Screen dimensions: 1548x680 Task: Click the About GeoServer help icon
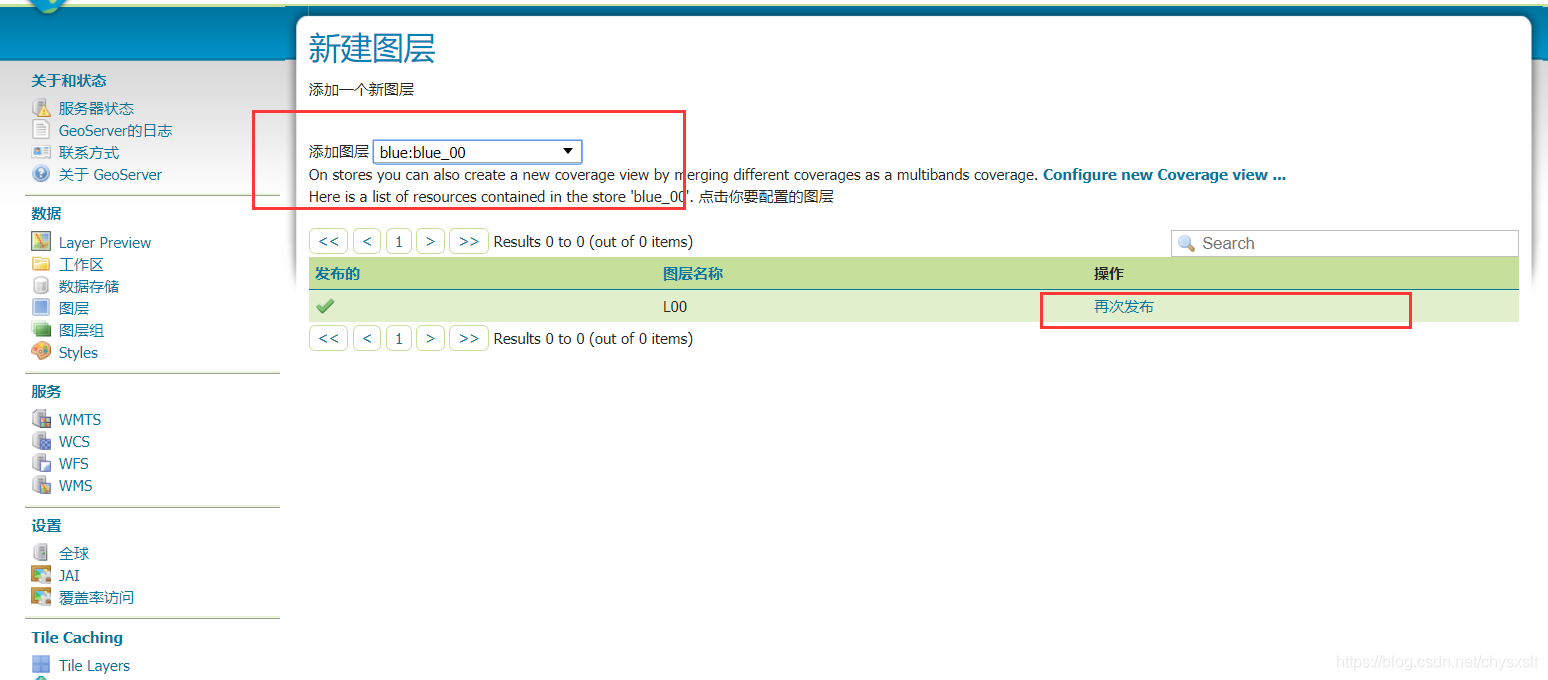pos(41,174)
